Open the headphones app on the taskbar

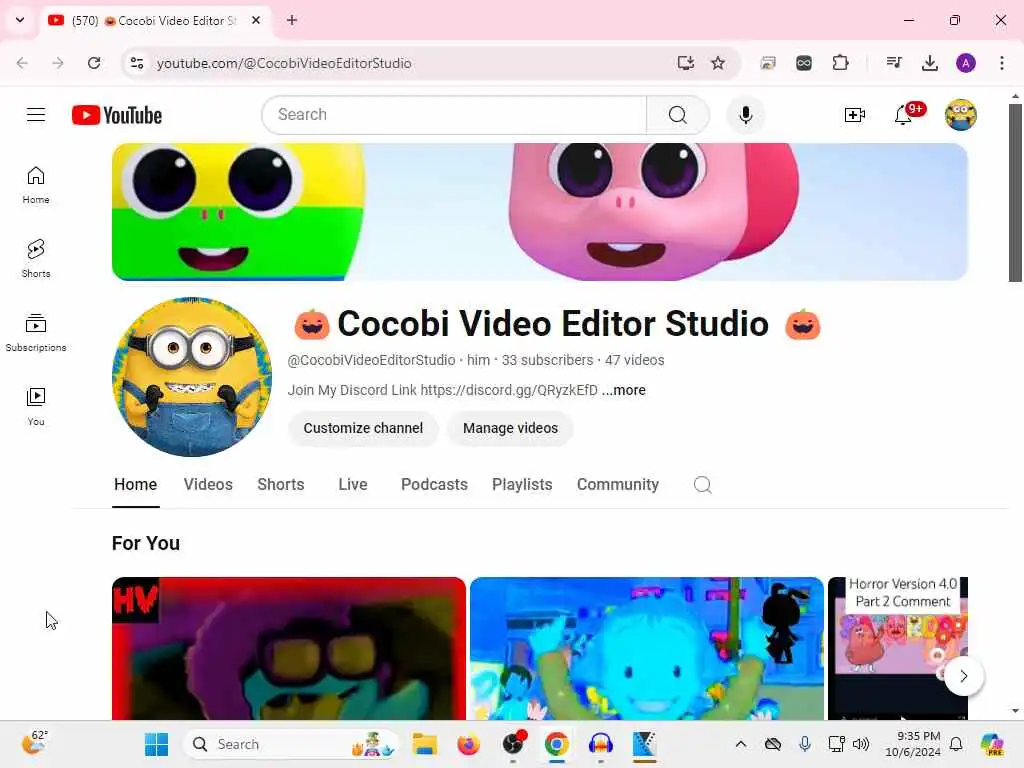coord(600,744)
